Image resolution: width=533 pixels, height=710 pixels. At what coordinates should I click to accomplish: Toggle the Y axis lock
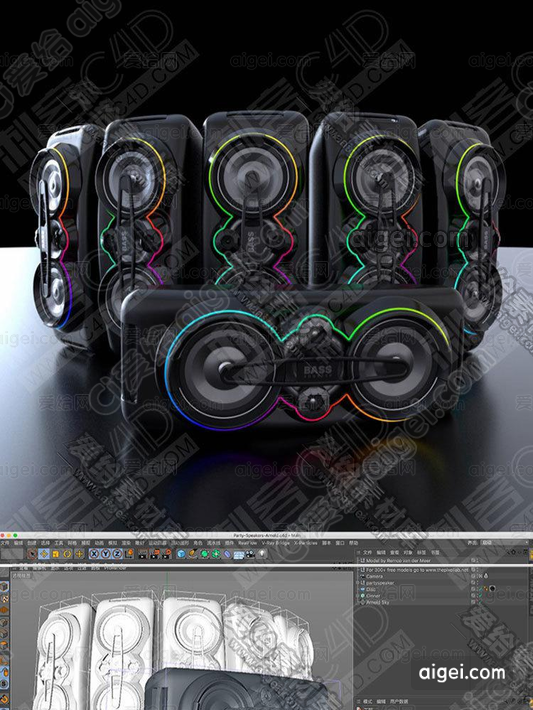tap(106, 554)
